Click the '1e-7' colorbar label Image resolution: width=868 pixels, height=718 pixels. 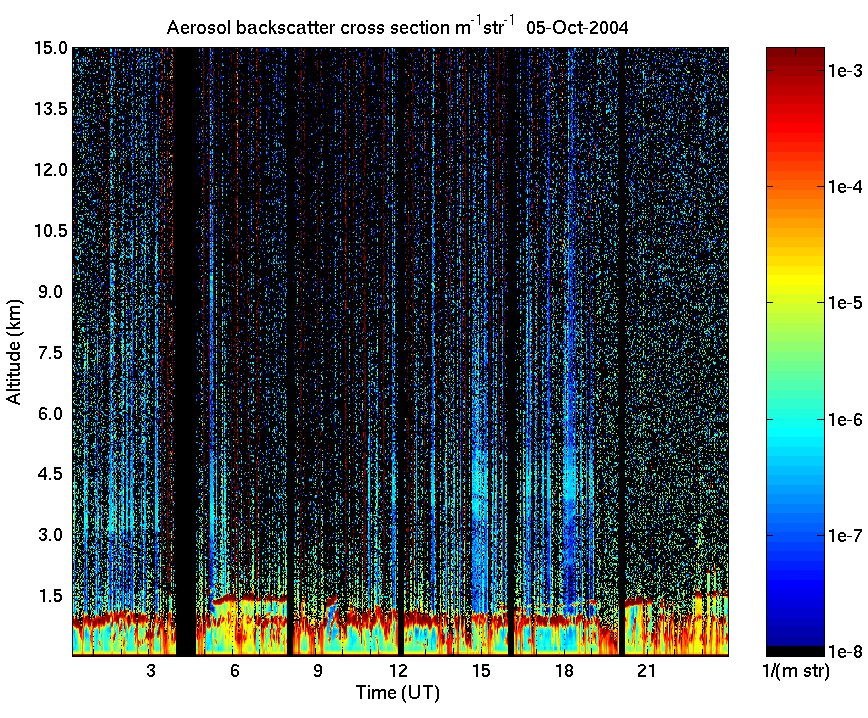(845, 536)
